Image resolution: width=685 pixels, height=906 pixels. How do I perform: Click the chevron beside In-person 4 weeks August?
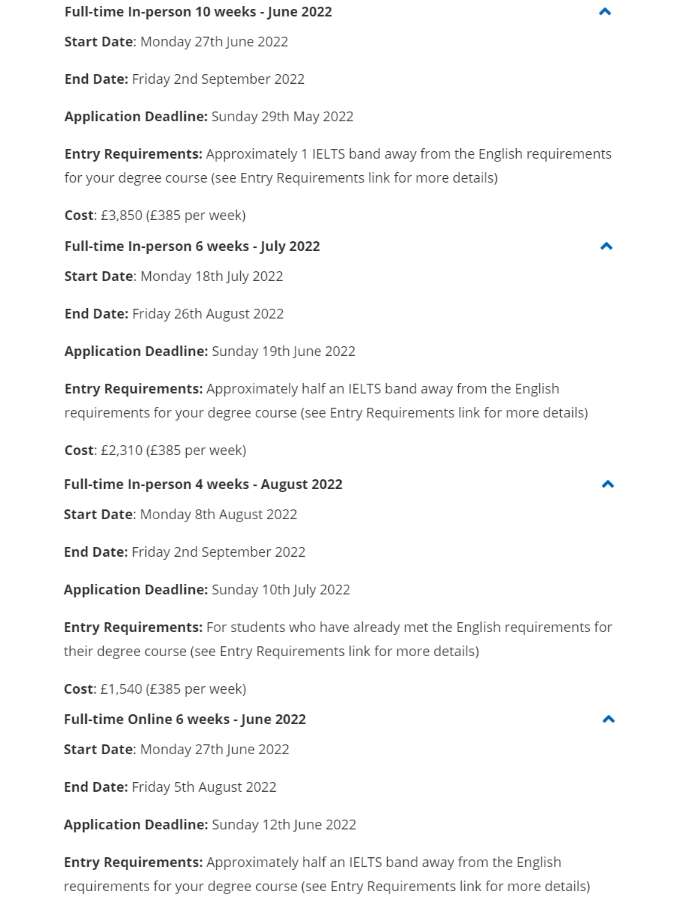coord(607,484)
